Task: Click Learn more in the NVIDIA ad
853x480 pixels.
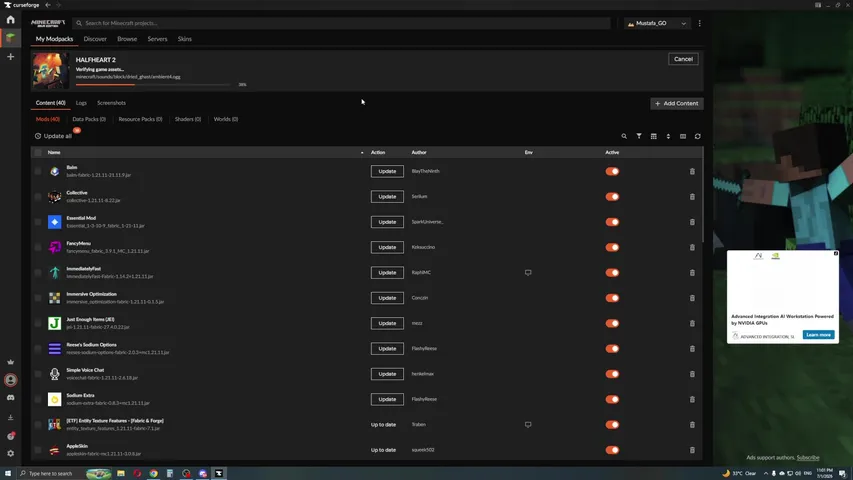Action: tap(818, 335)
